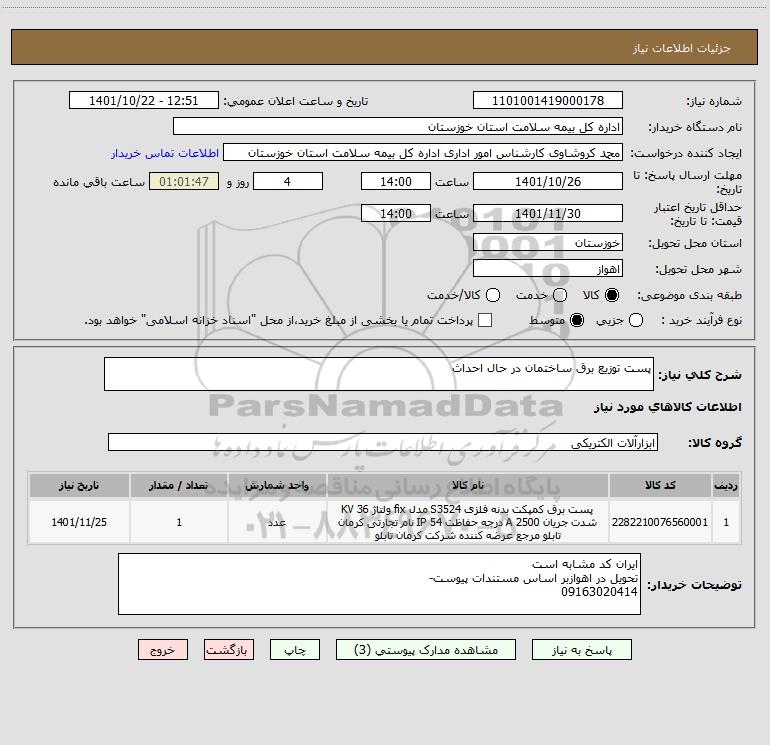Click the delivery province field خوزستان
This screenshot has width=770, height=745.
548,243
